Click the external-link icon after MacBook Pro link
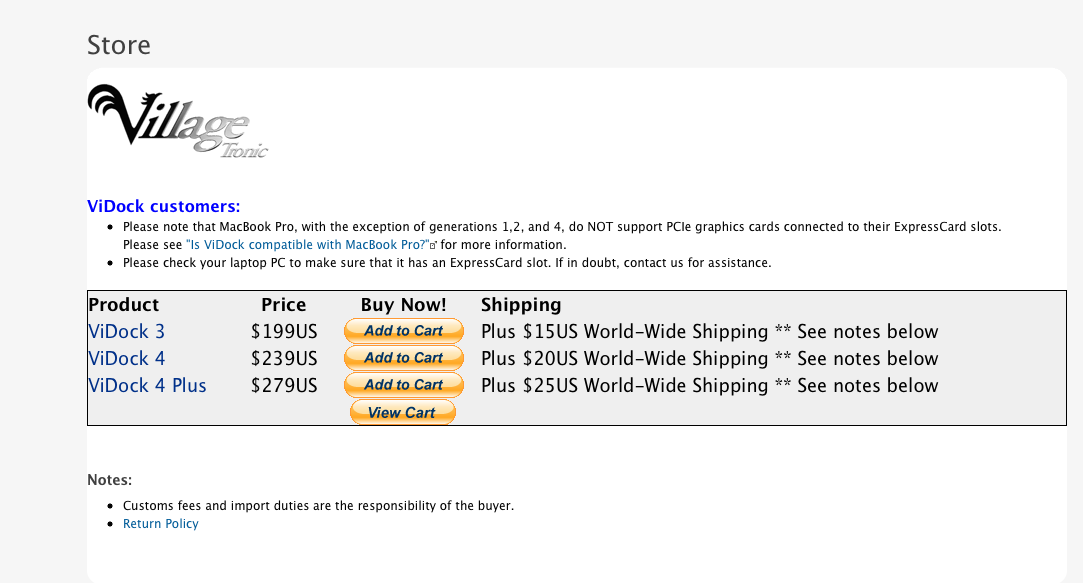The height and width of the screenshot is (583, 1083). click(x=434, y=245)
